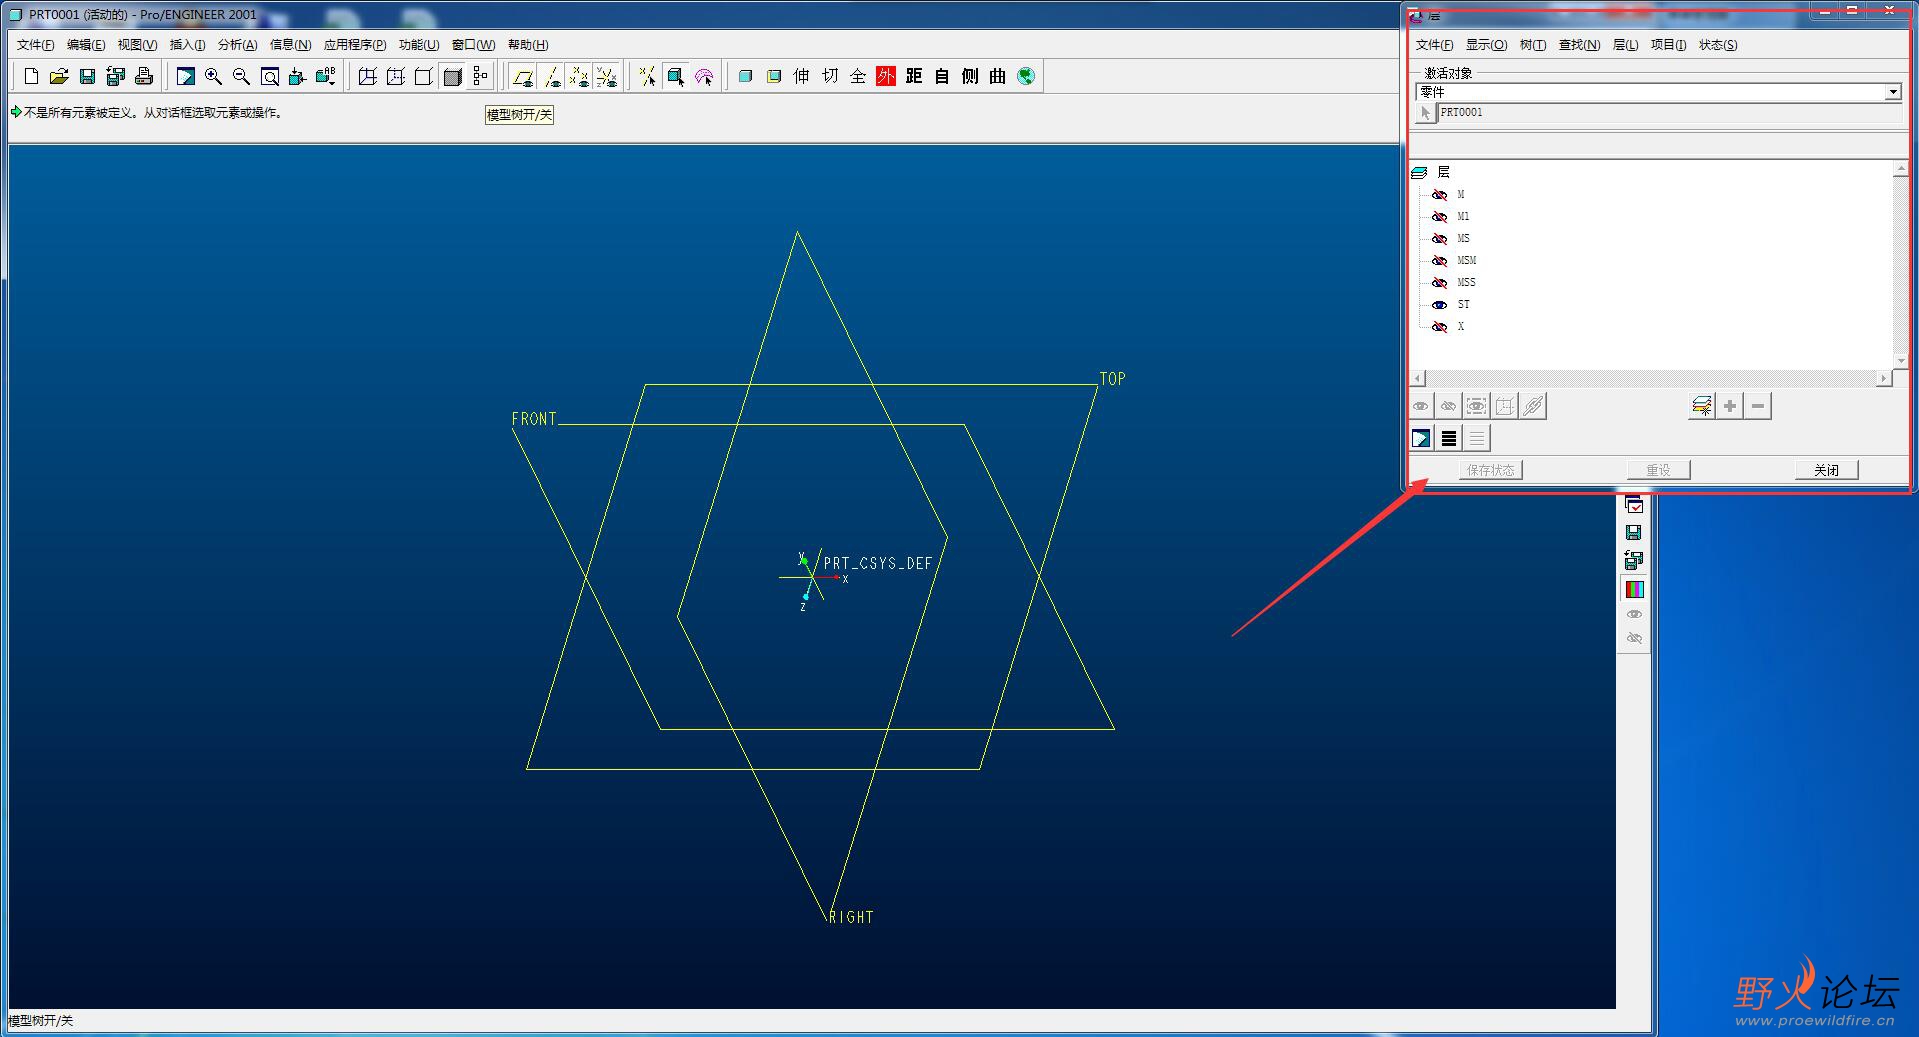Click the 距 toolbar button
1919x1037 pixels.
(x=914, y=76)
